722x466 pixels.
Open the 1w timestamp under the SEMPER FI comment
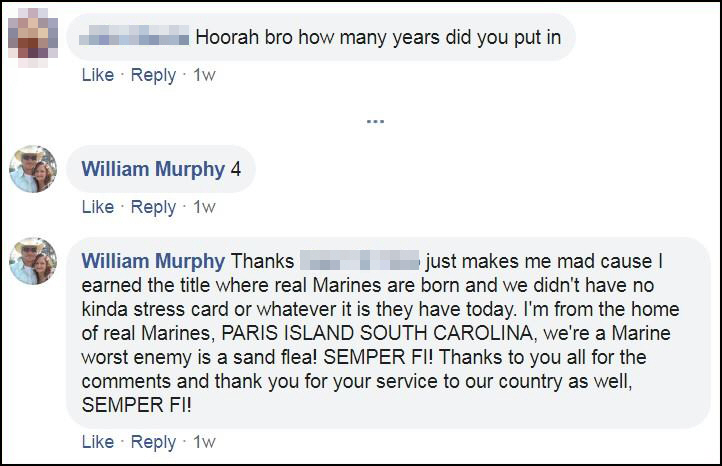[x=204, y=441]
